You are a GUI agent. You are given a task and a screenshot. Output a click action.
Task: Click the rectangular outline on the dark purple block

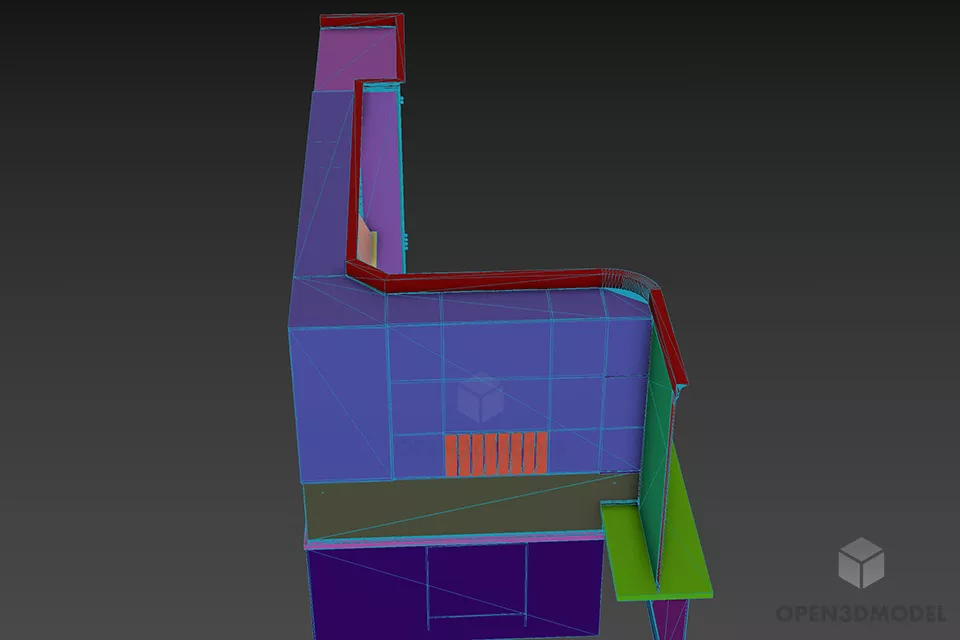coord(477,585)
